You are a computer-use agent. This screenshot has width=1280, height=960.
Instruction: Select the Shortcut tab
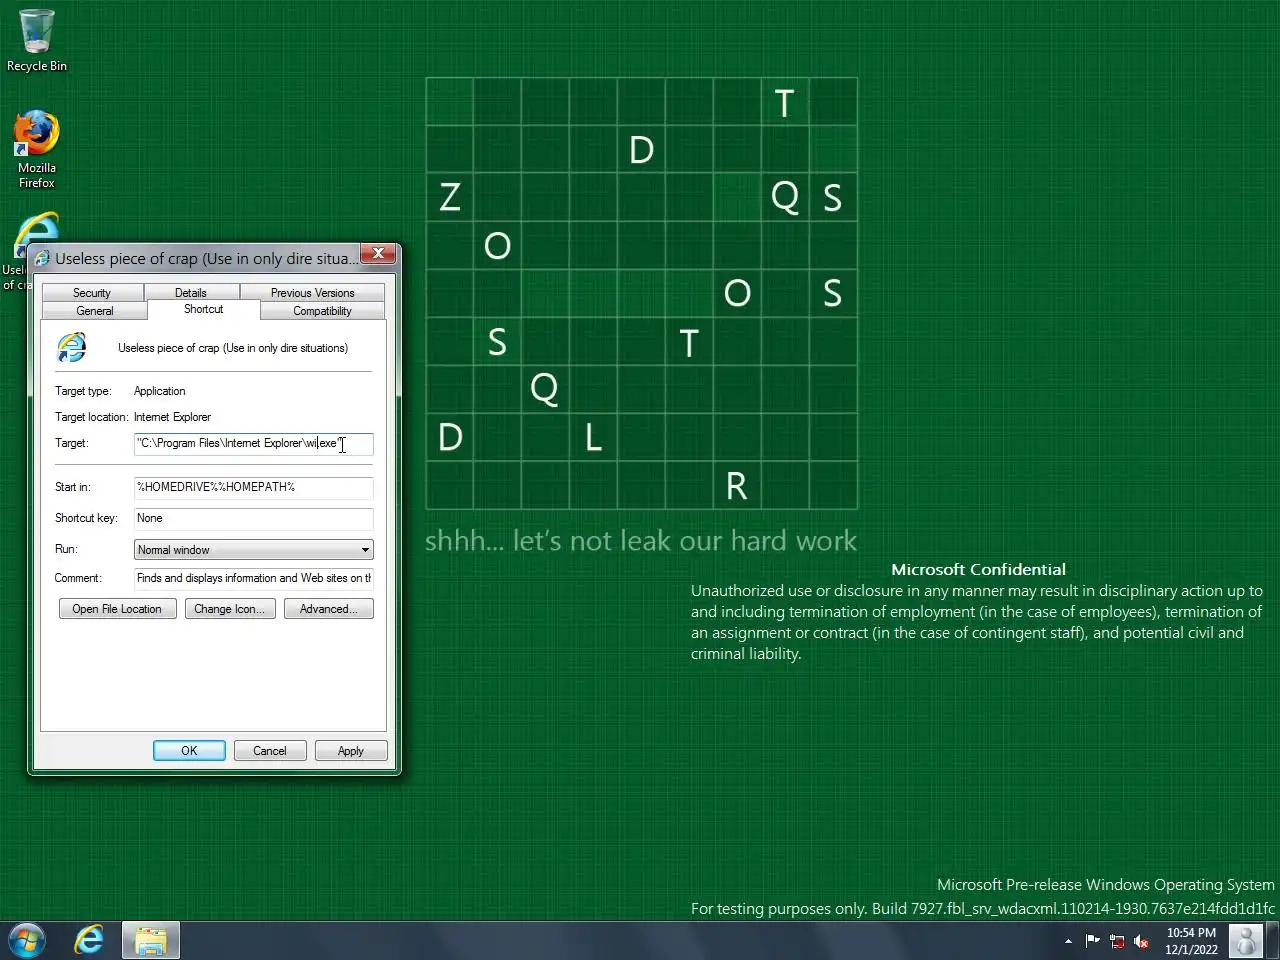[204, 309]
